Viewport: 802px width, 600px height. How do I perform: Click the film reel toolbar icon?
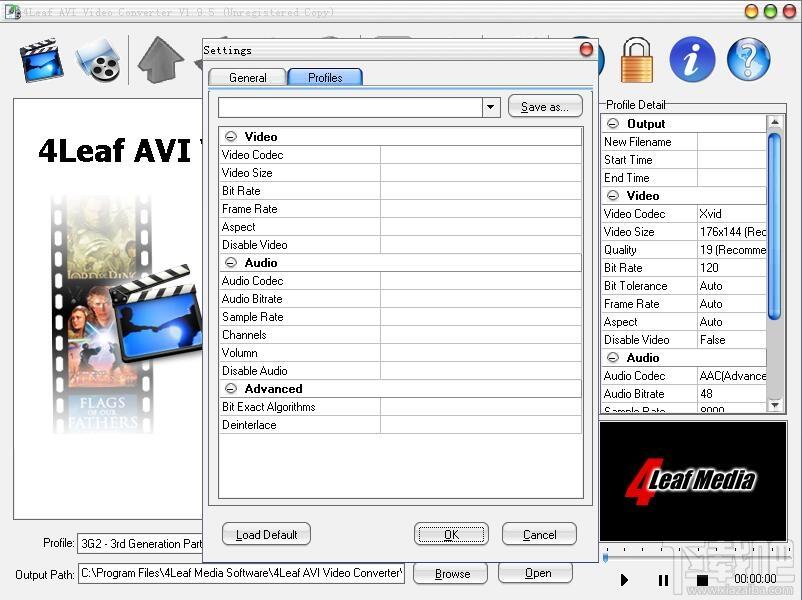(98, 60)
